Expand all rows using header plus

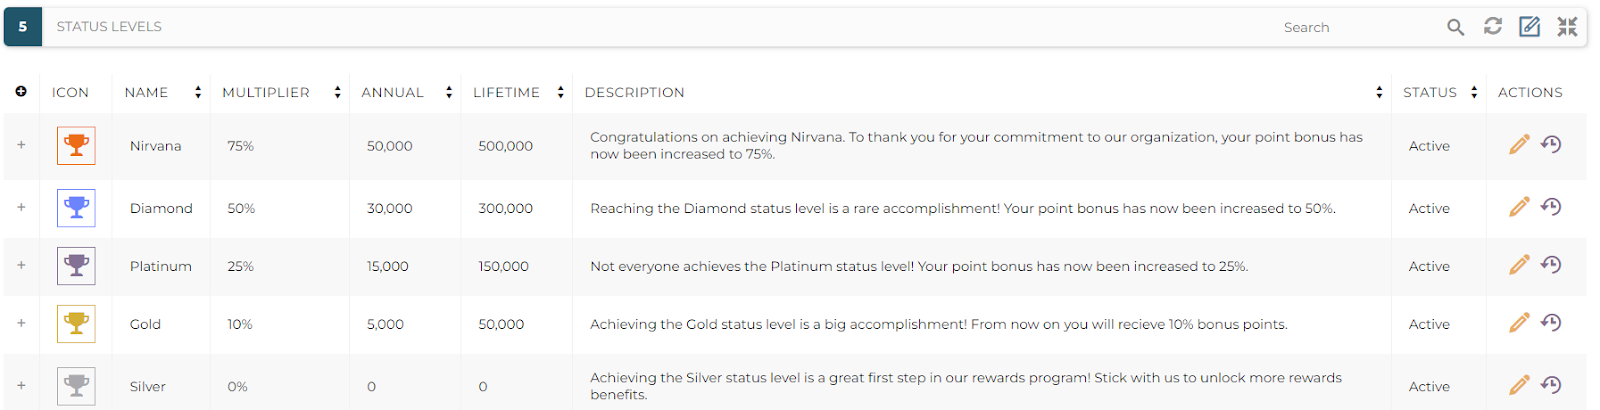click(21, 92)
